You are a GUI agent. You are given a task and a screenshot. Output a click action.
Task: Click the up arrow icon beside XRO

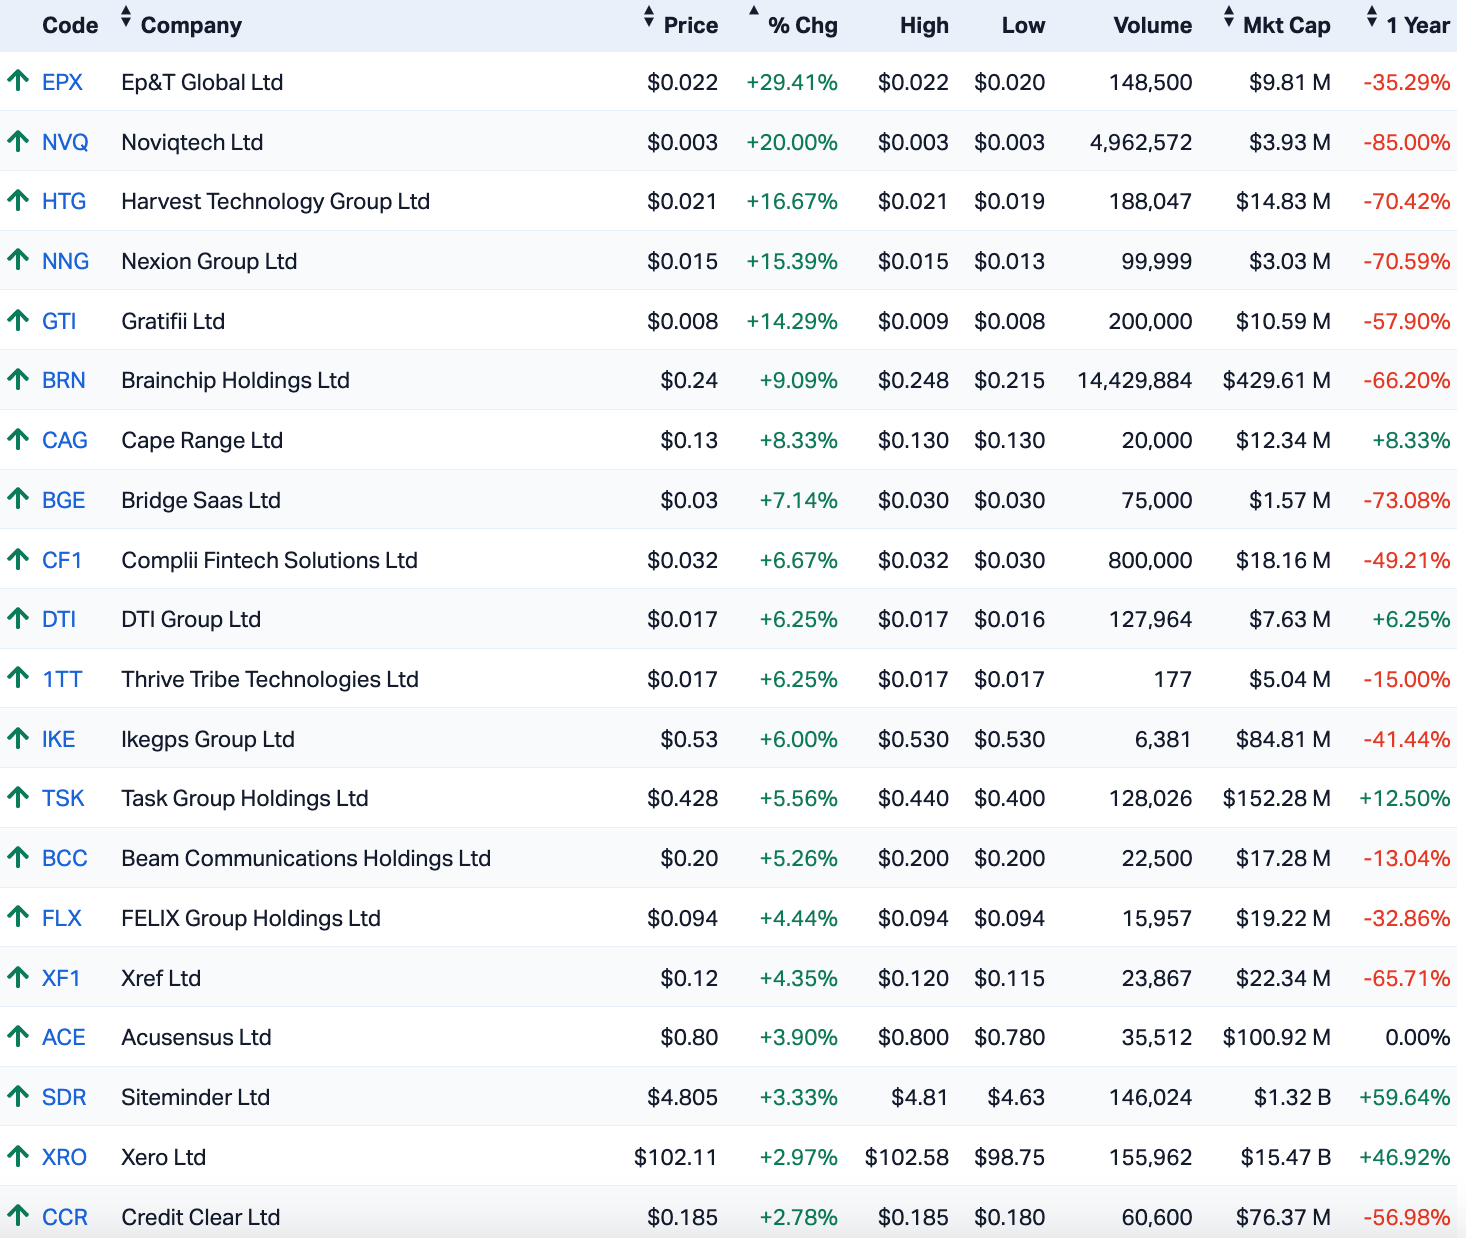pos(18,1156)
